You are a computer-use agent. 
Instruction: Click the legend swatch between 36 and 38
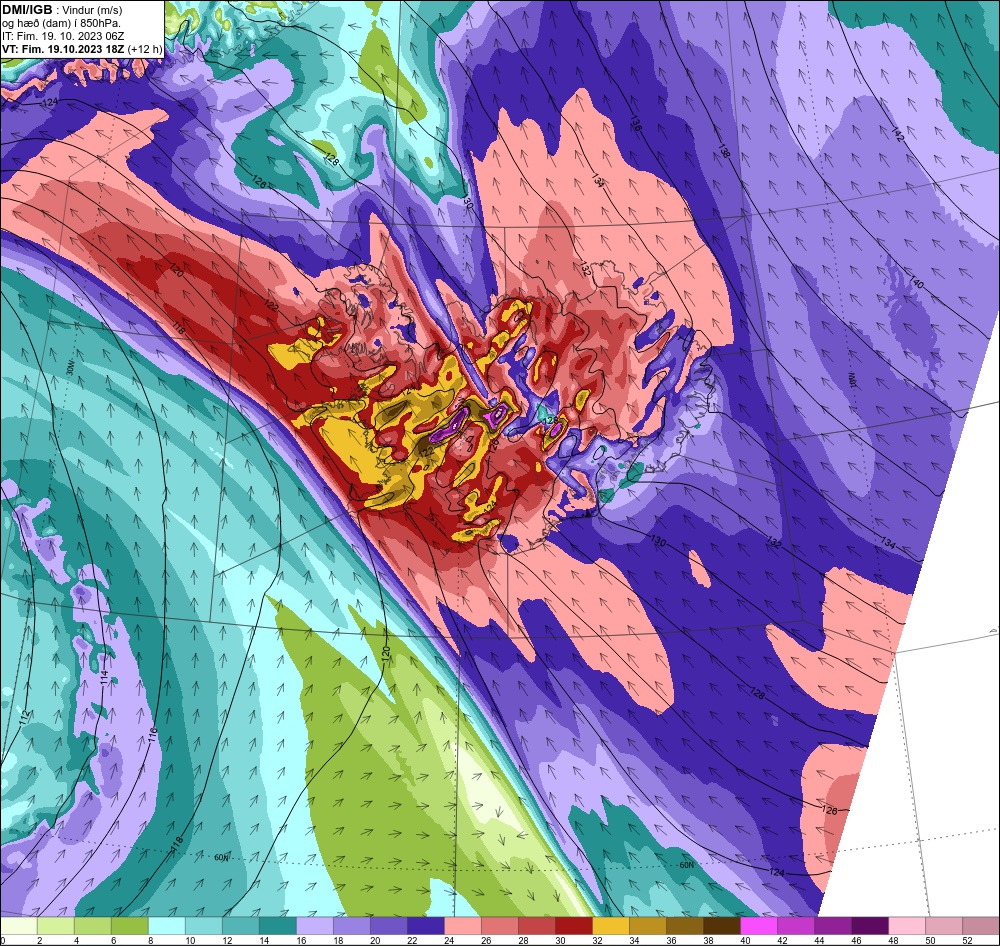685,926
